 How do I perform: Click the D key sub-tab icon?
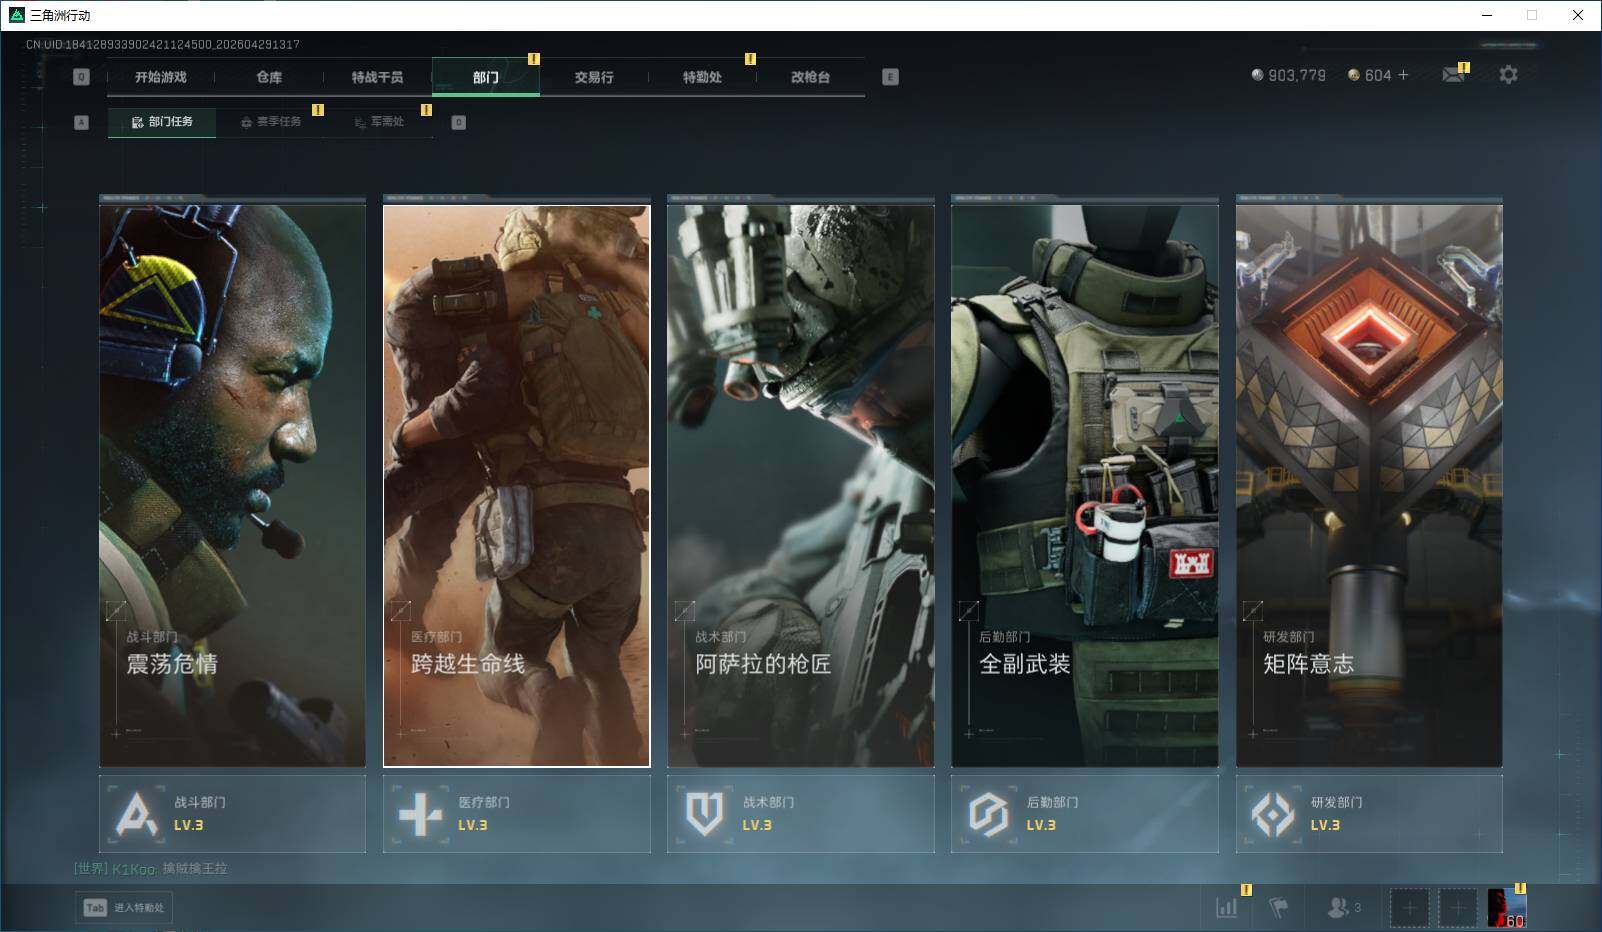click(458, 122)
